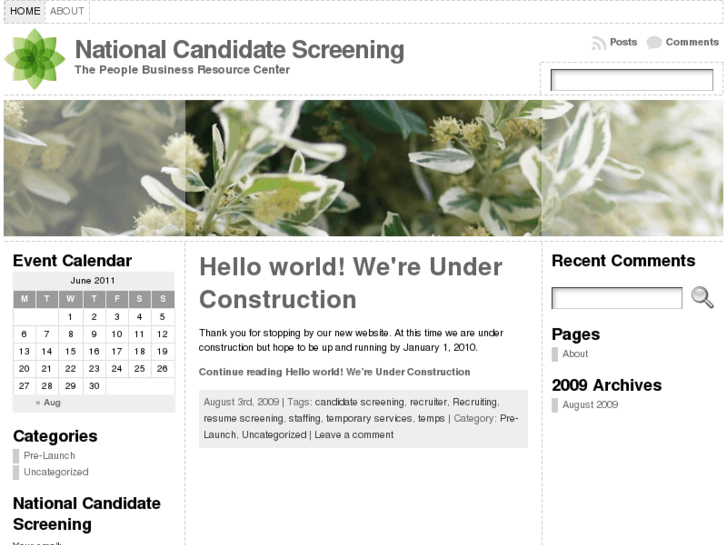727x545 pixels.
Task: Click Continue reading Hello world link
Action: 334,372
